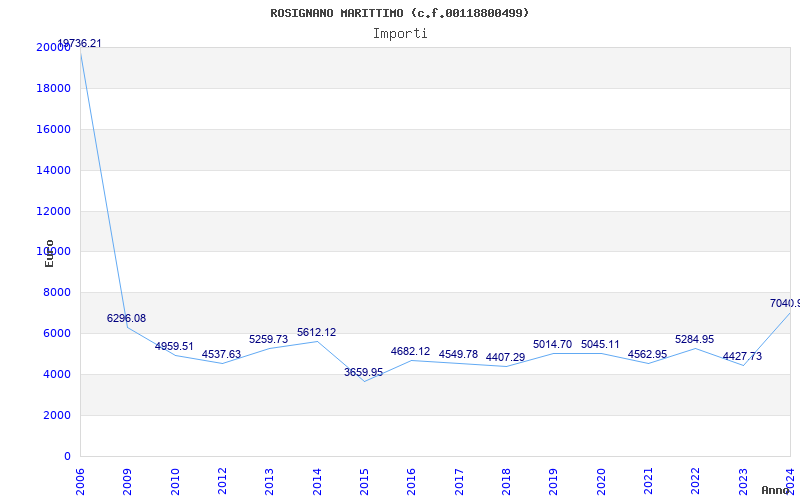800x500 pixels.
Task: Click the y-axis value 18000
Action: pyautogui.click(x=53, y=88)
